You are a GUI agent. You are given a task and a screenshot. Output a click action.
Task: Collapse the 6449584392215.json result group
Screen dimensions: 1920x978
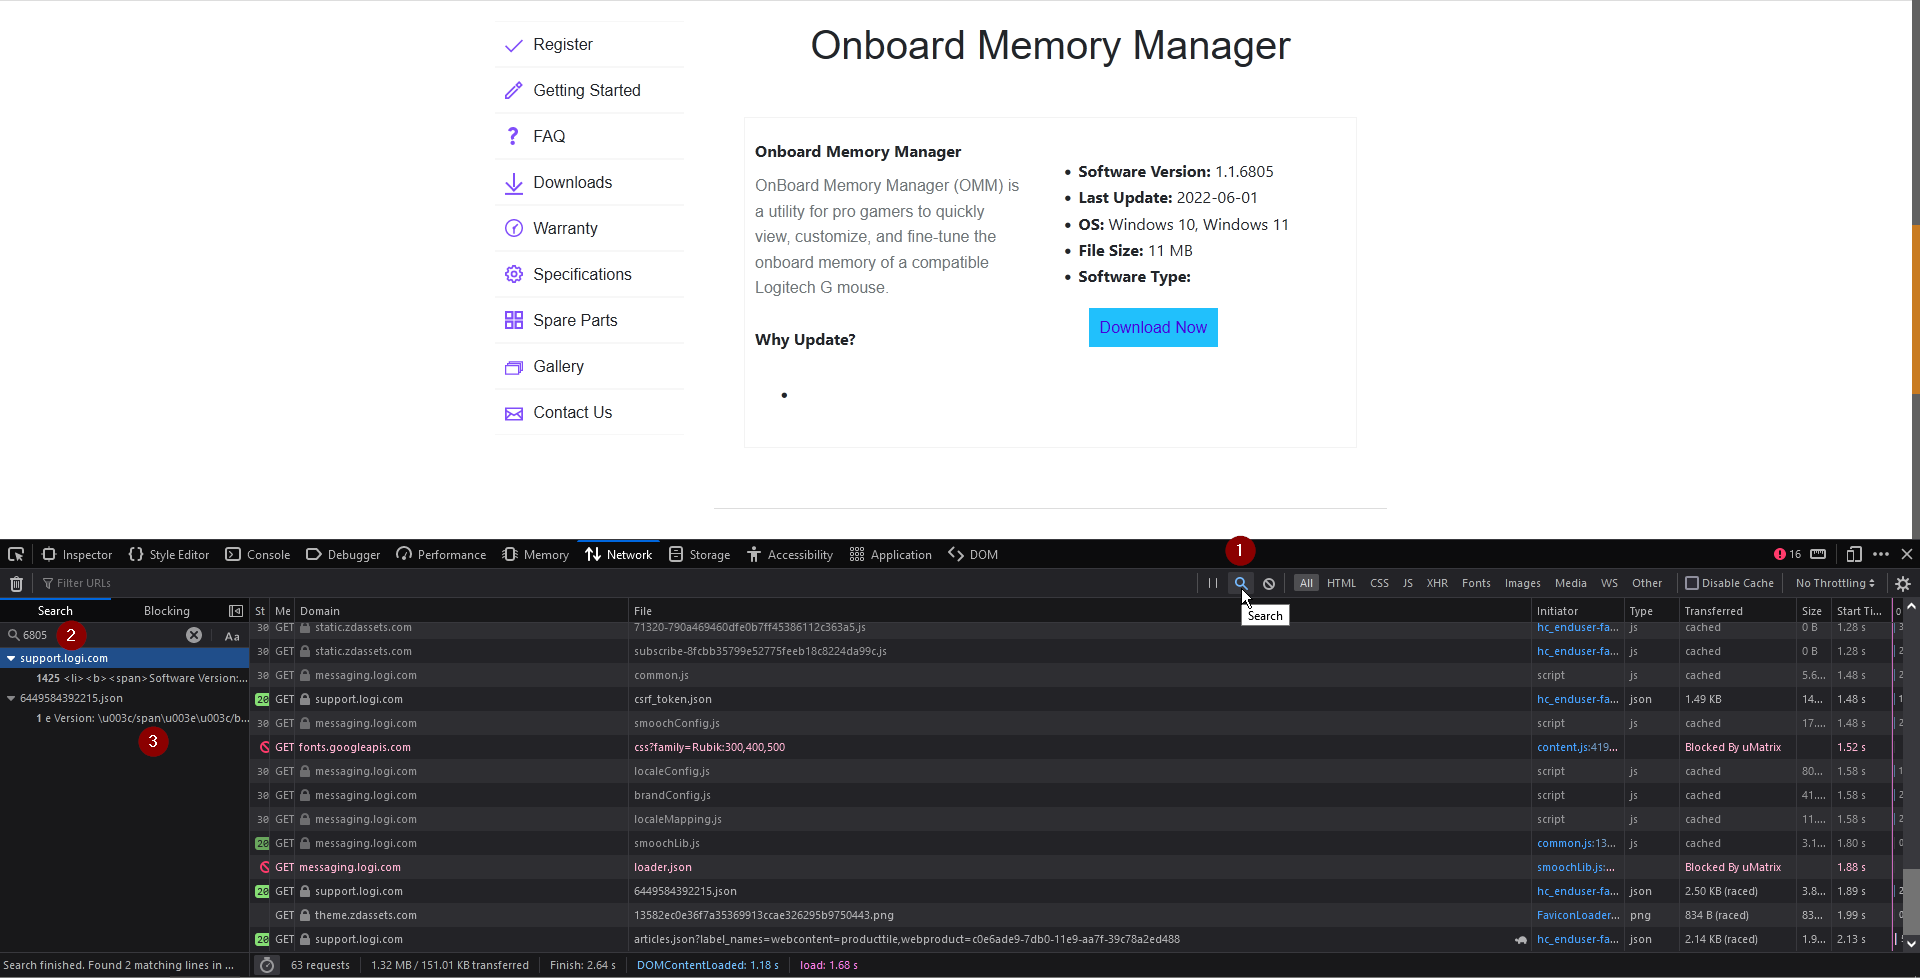click(x=10, y=698)
